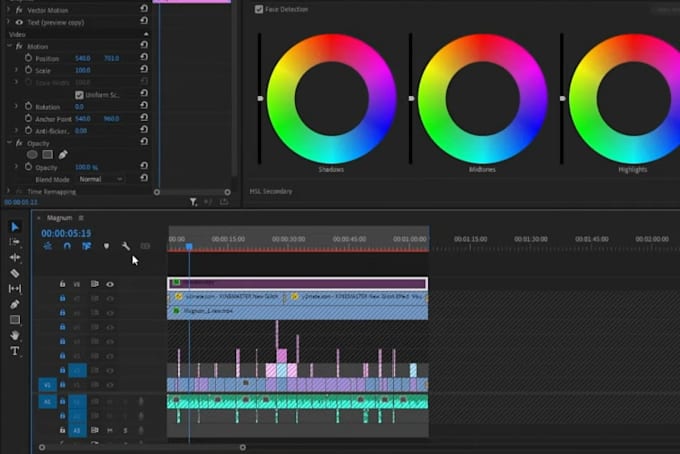Viewport: 680px width, 454px height.
Task: Click the Shadows color wheel
Action: coord(332,98)
